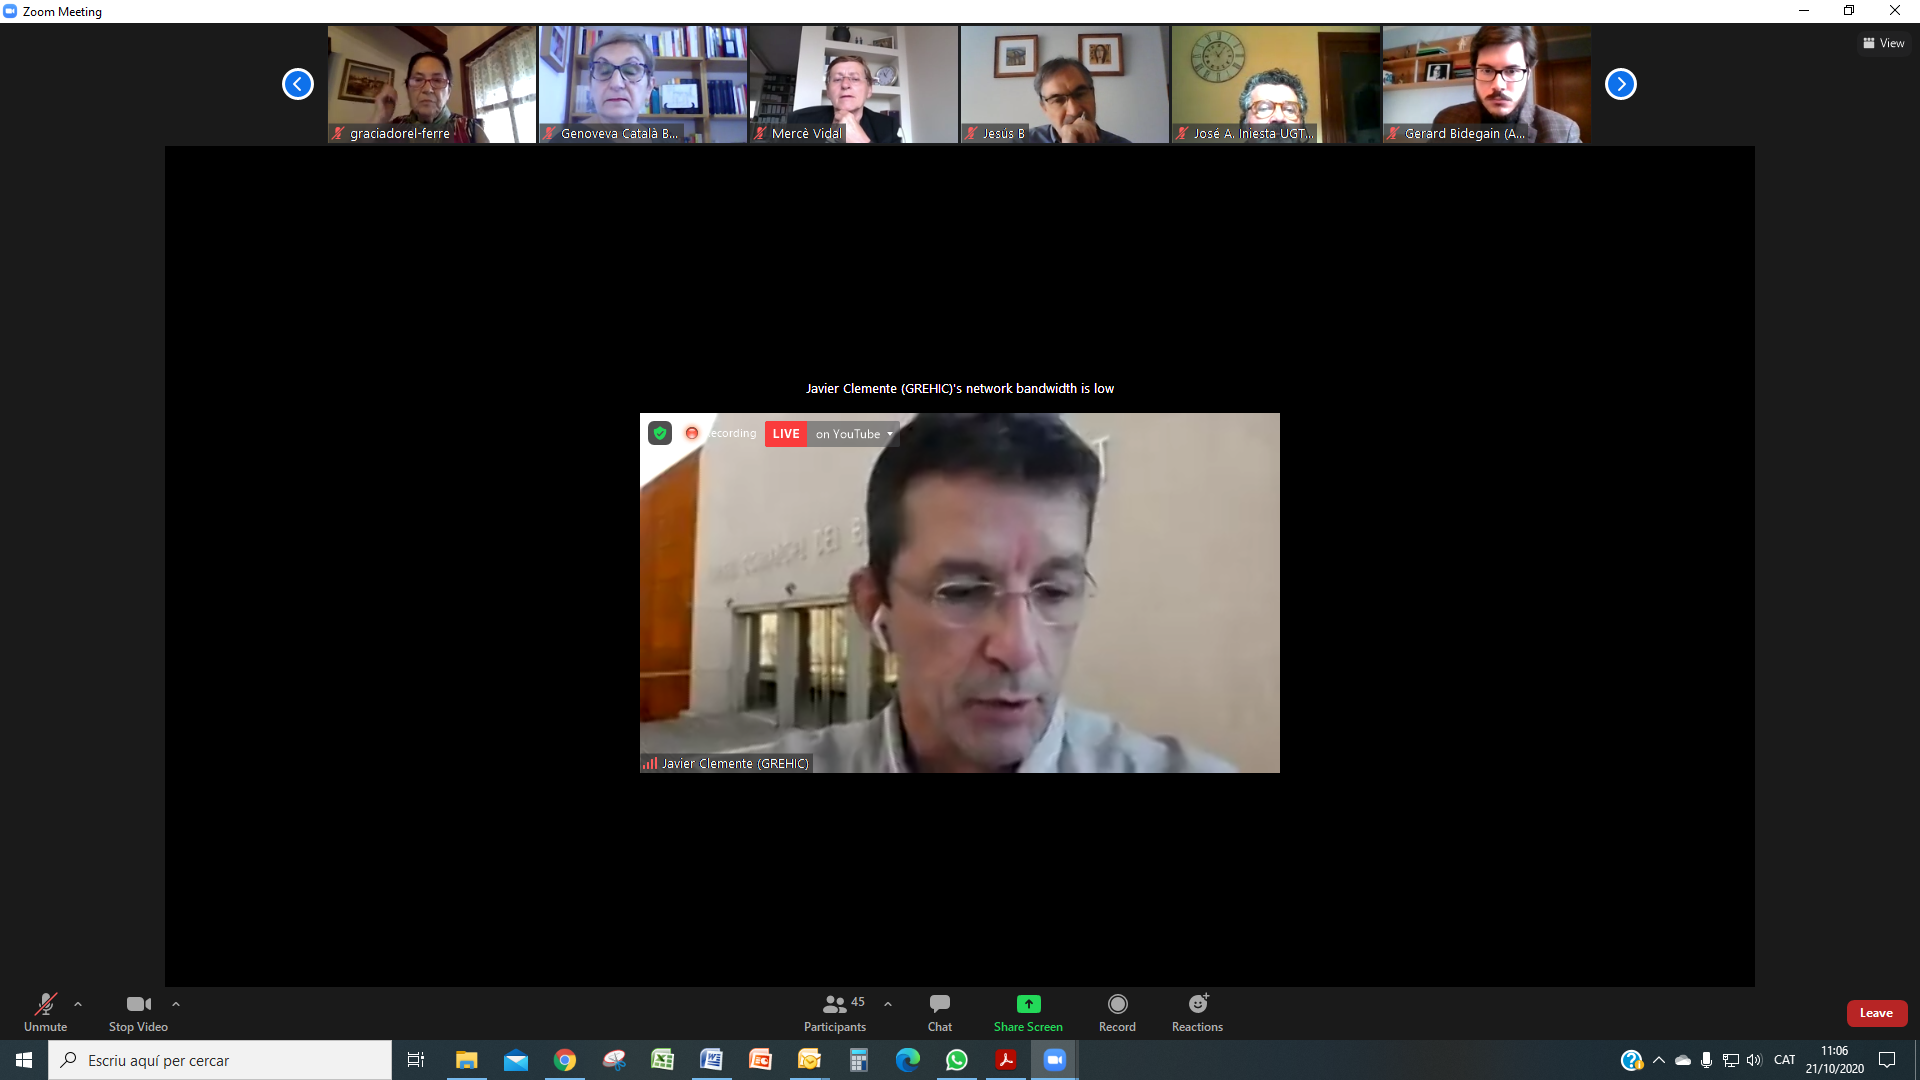Click the Windows search input field
This screenshot has width=1920, height=1080.
click(x=220, y=1060)
